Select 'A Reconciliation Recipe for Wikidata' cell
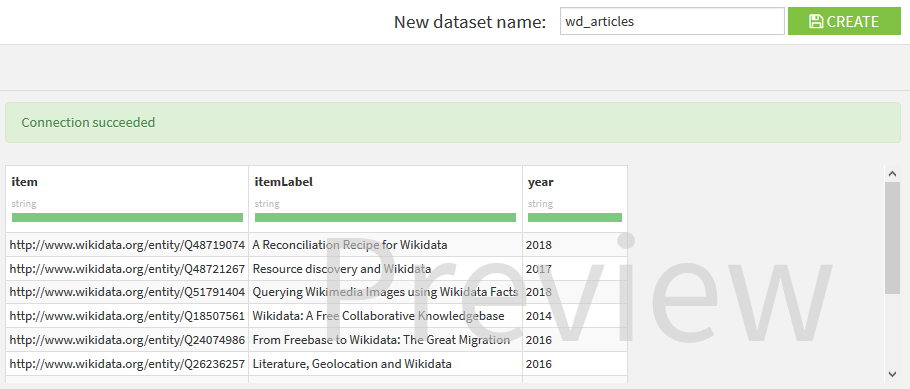The width and height of the screenshot is (910, 389). coord(385,245)
